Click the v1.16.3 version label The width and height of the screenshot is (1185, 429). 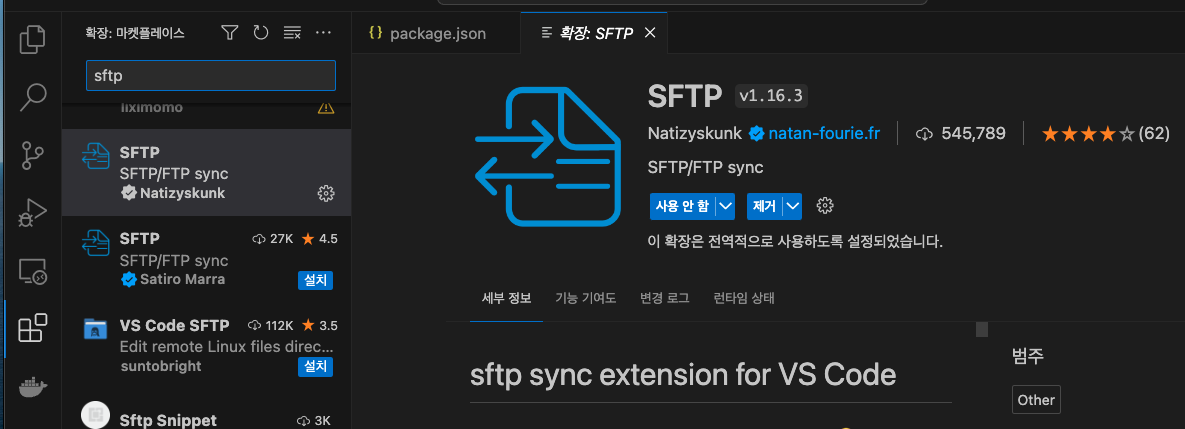772,95
